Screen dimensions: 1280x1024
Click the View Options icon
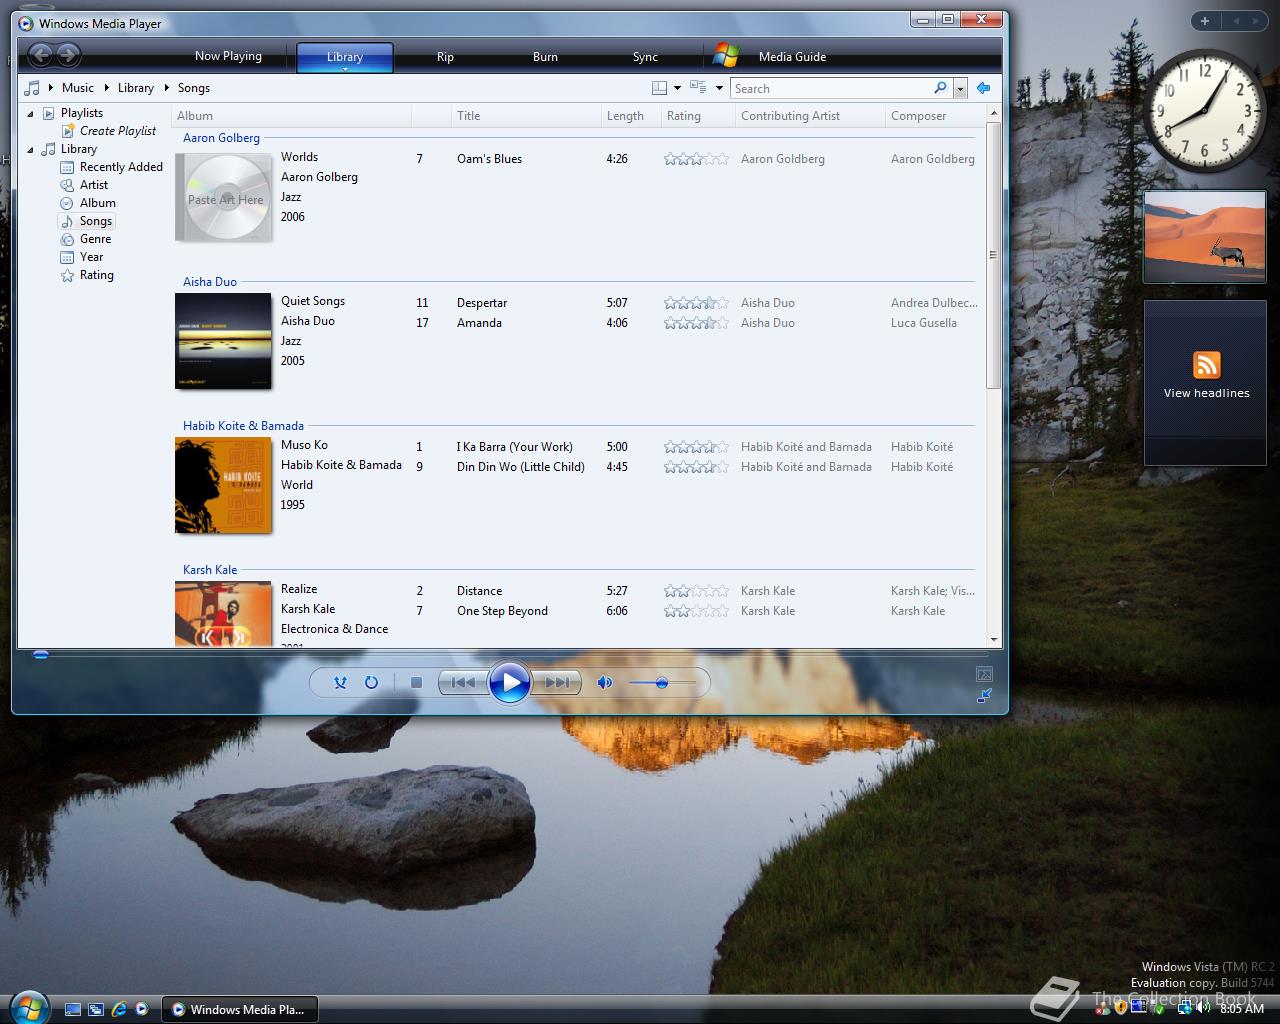[698, 88]
